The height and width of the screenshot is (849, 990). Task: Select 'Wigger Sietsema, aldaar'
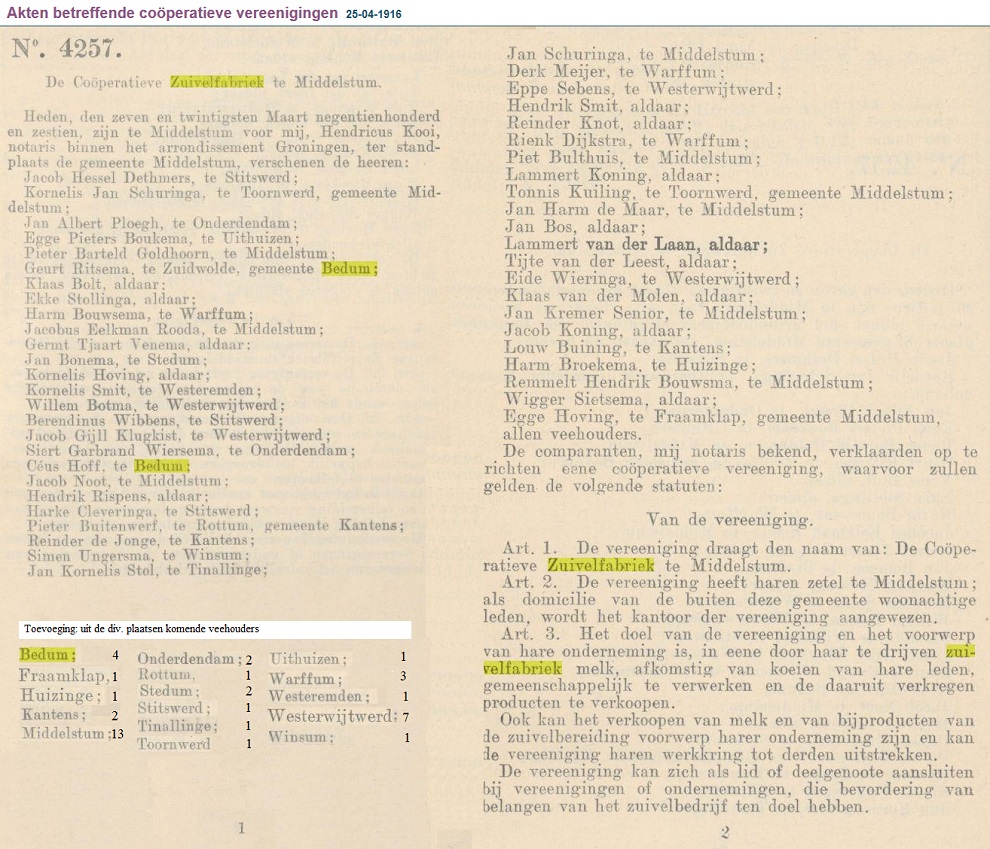(611, 400)
